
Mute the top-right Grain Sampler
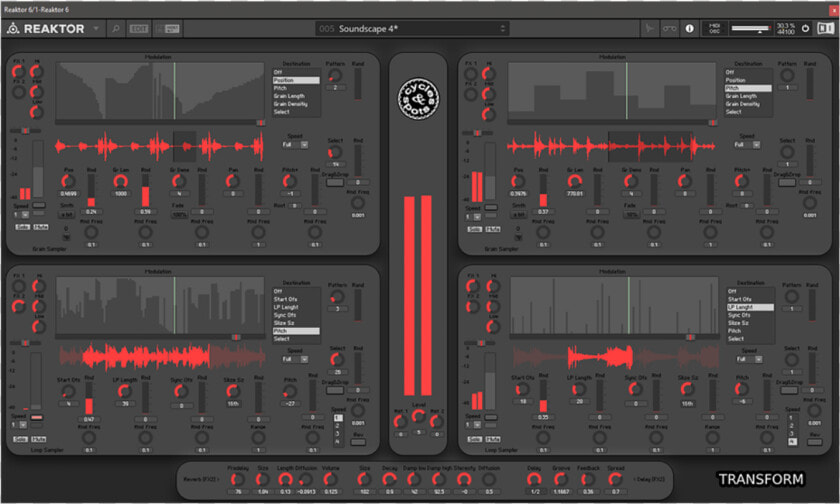point(493,229)
